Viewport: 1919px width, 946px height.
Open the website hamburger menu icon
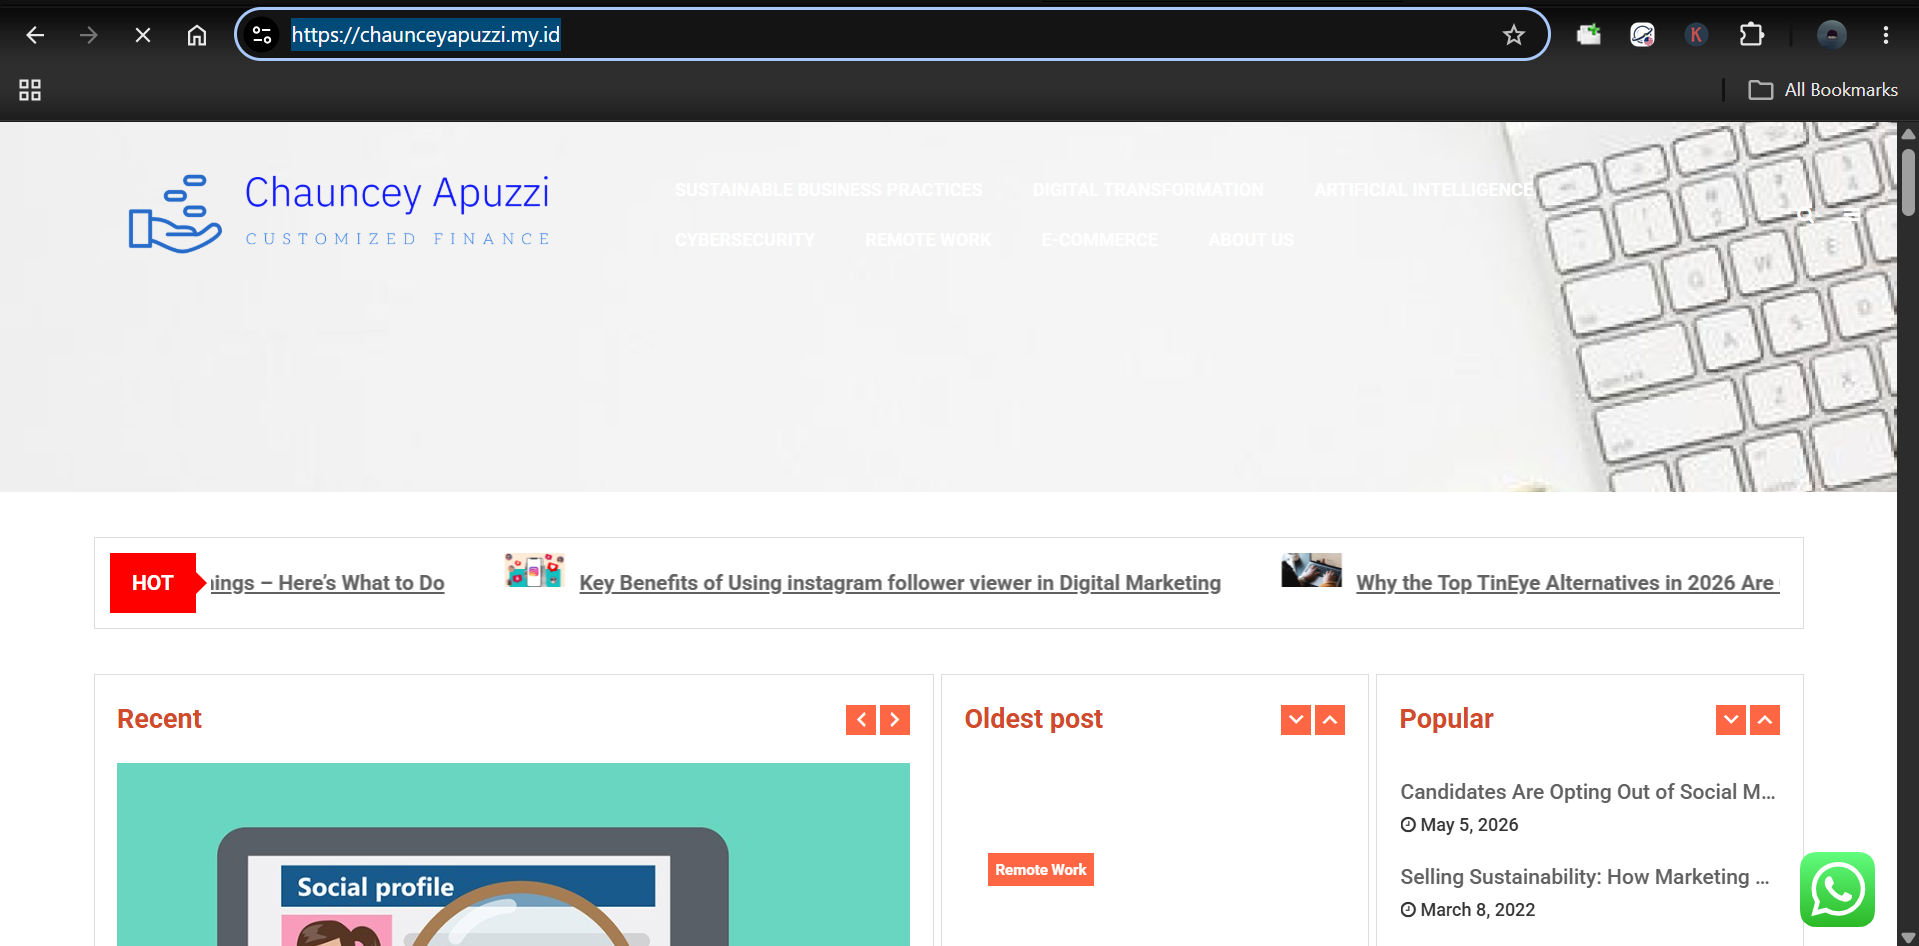[1852, 216]
